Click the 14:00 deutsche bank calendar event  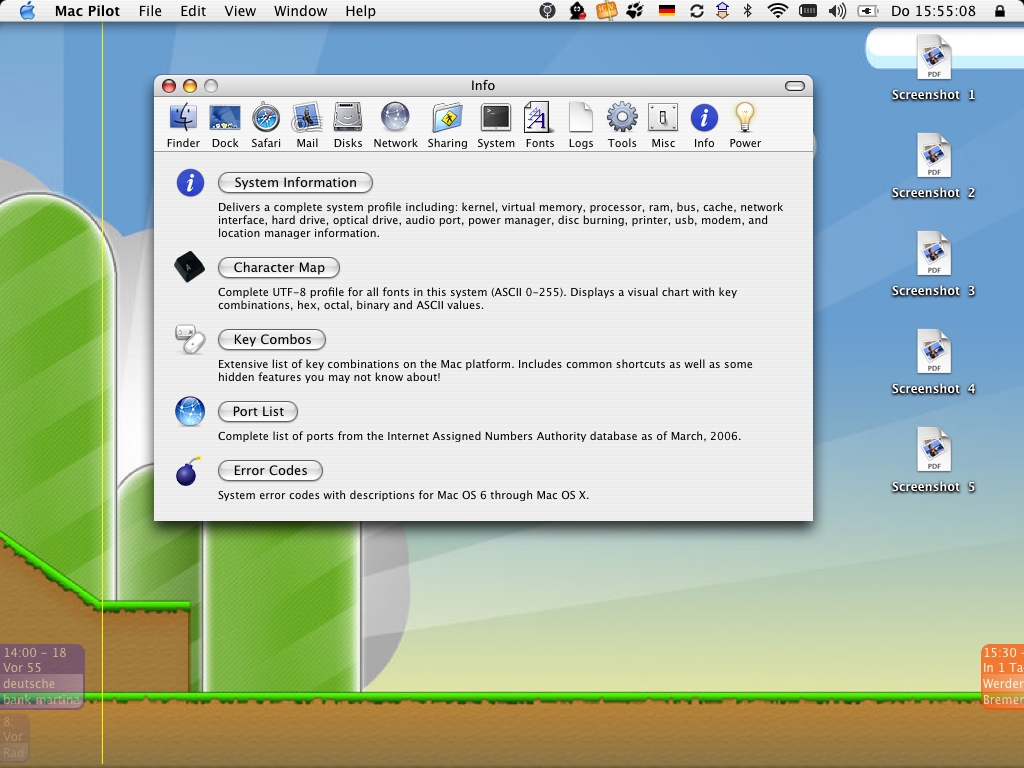click(x=42, y=676)
